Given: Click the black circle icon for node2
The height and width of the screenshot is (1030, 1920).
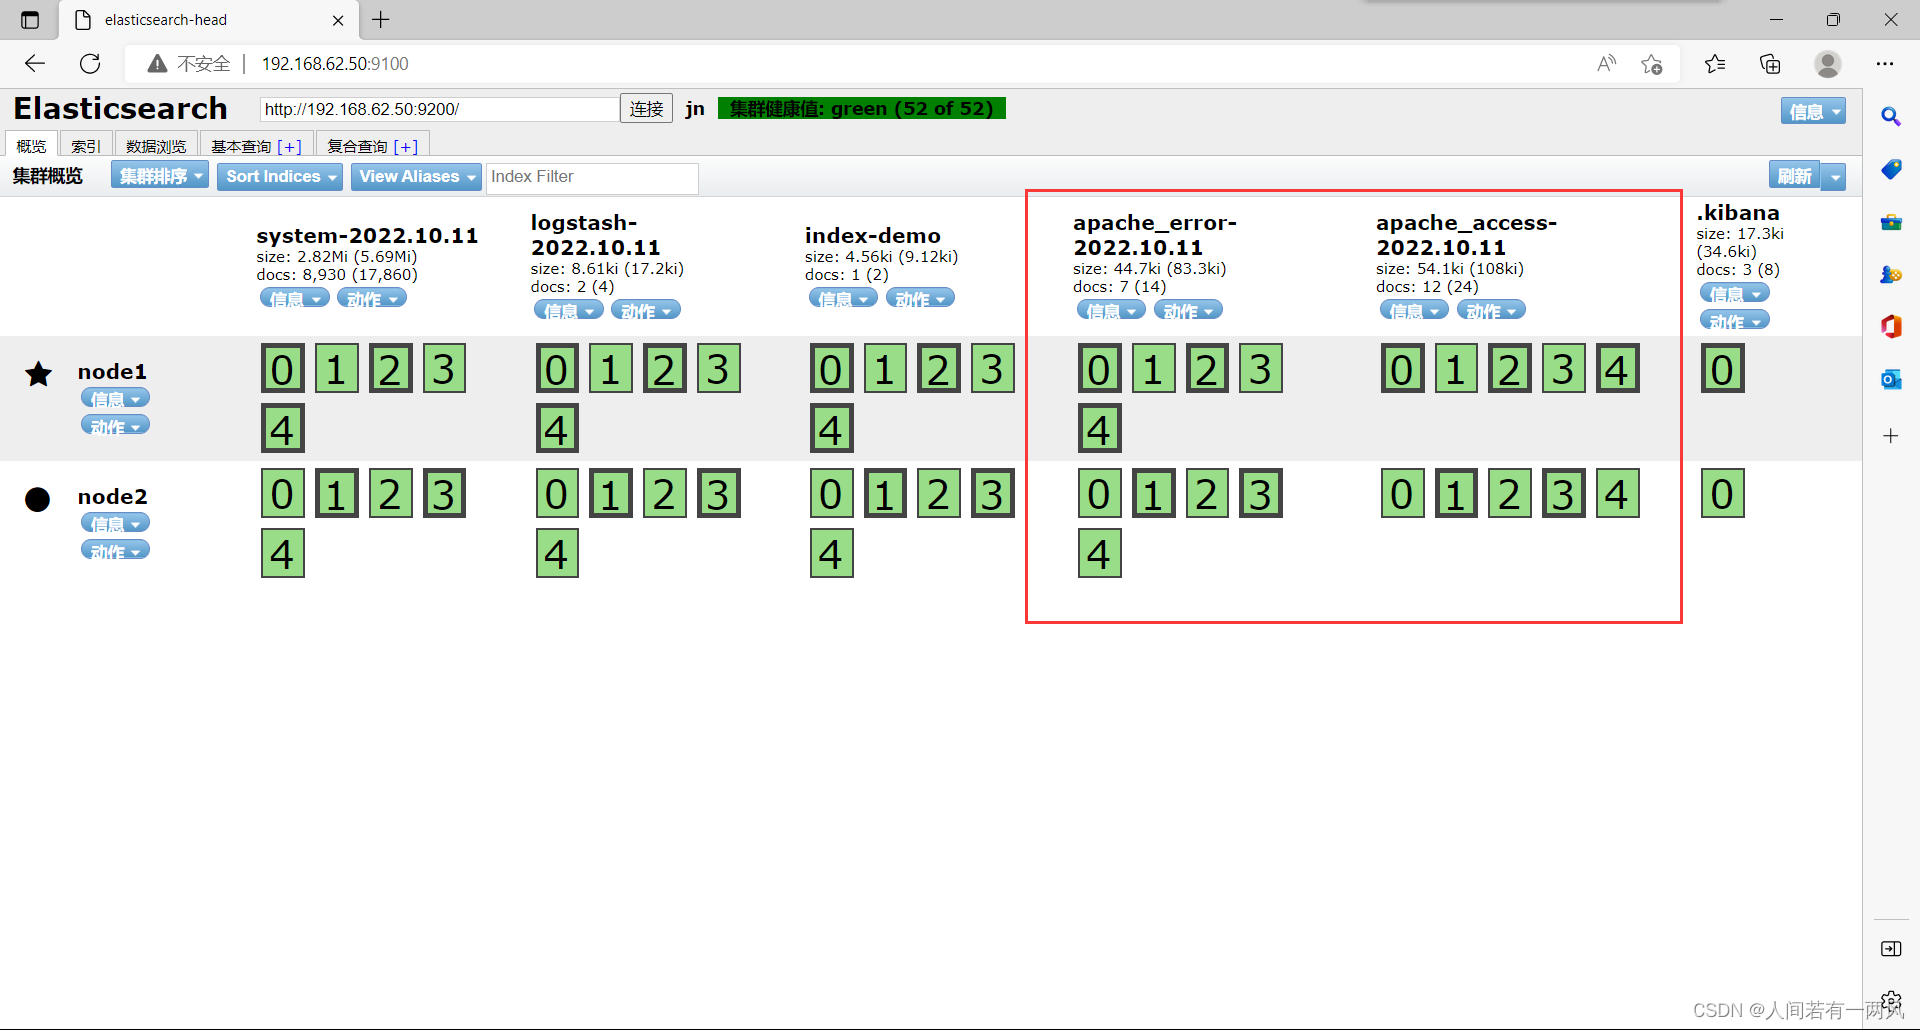Looking at the screenshot, I should click(x=38, y=499).
